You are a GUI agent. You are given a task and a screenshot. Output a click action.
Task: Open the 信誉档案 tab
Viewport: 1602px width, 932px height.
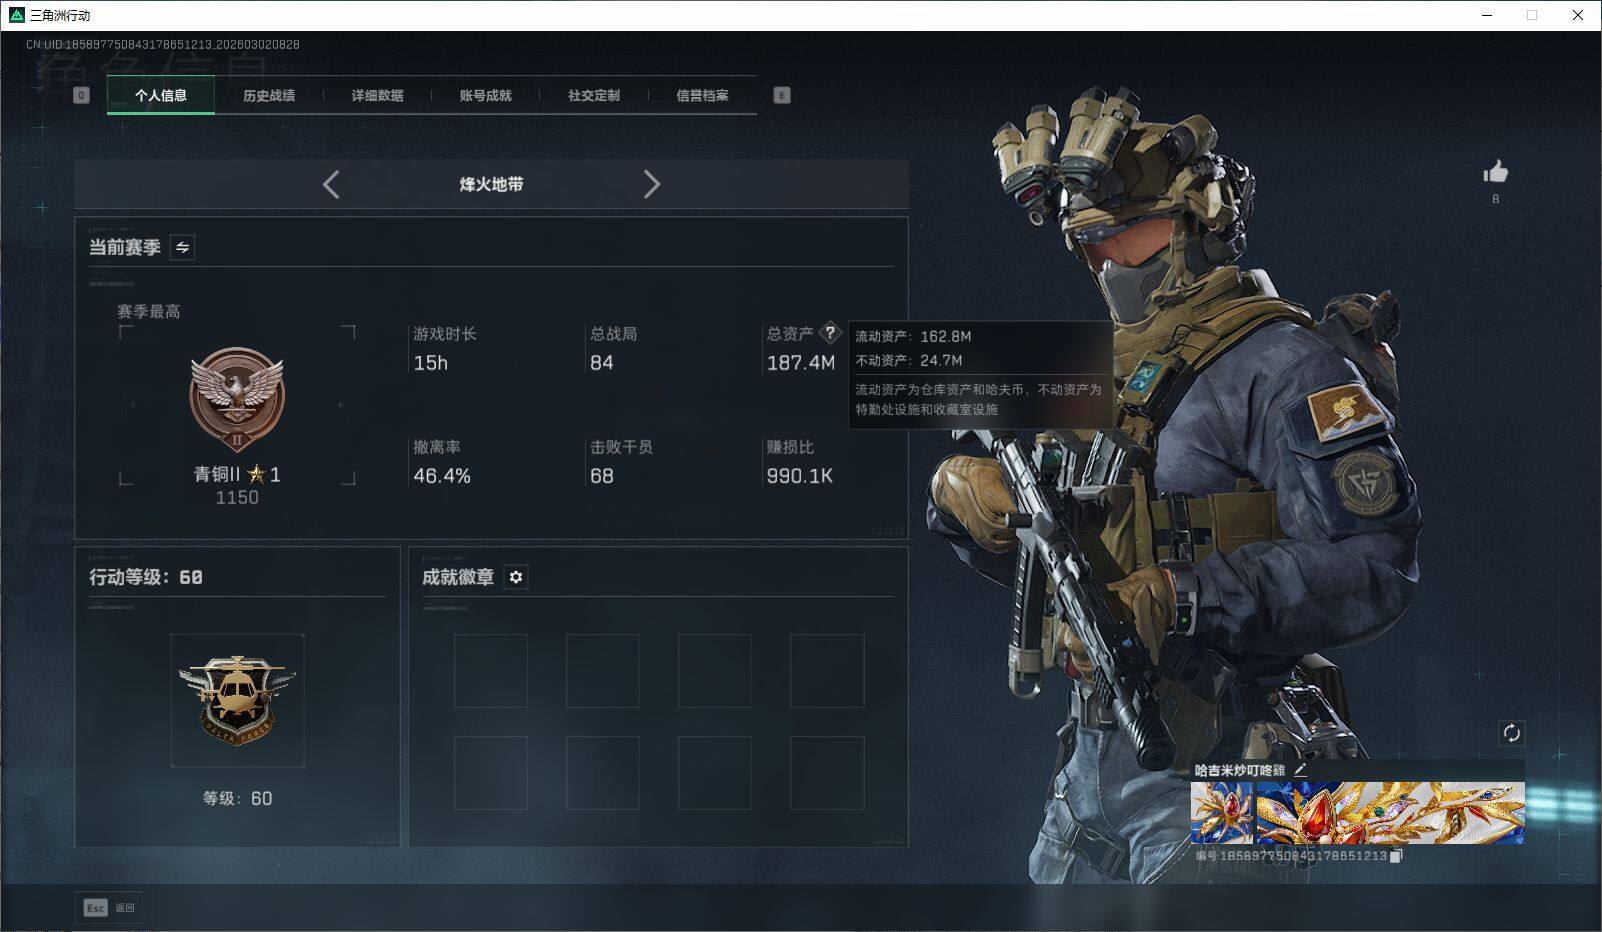(702, 95)
